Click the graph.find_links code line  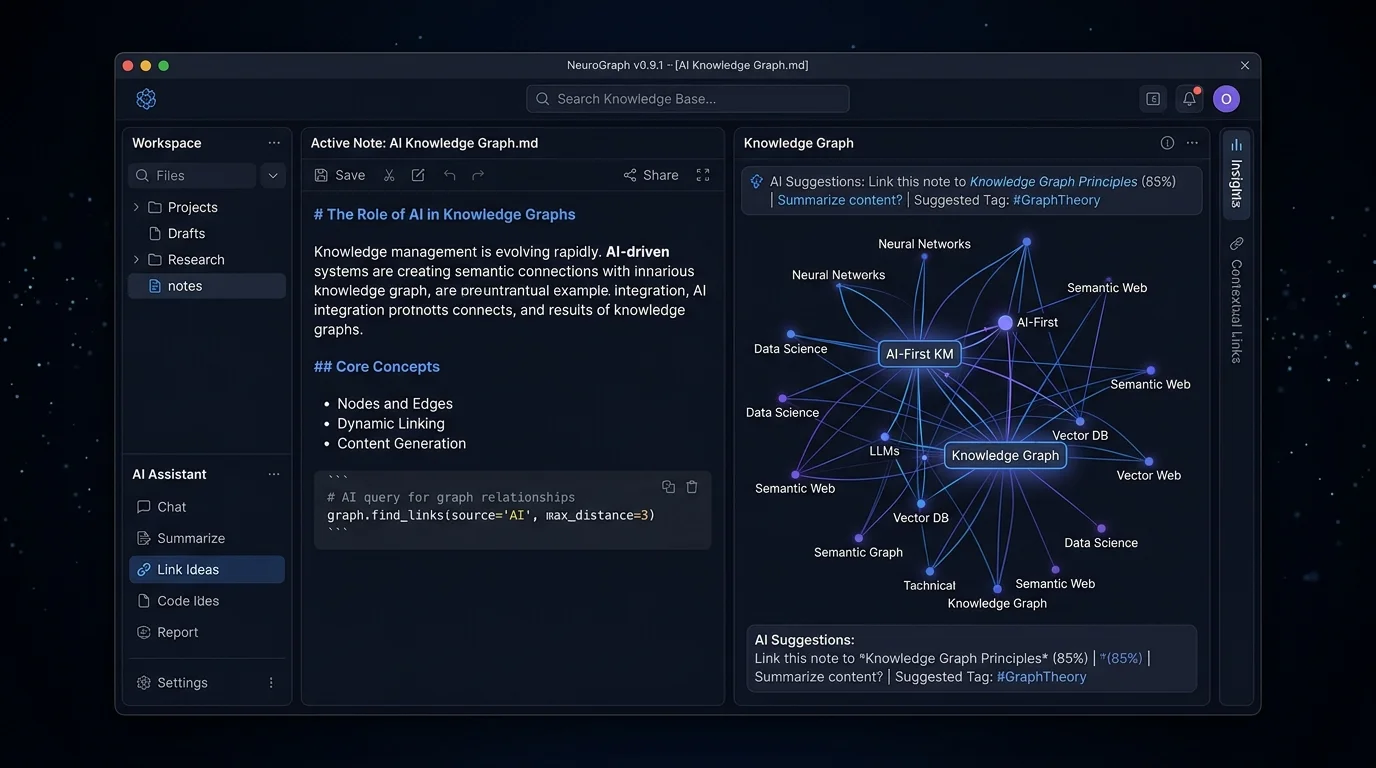491,515
